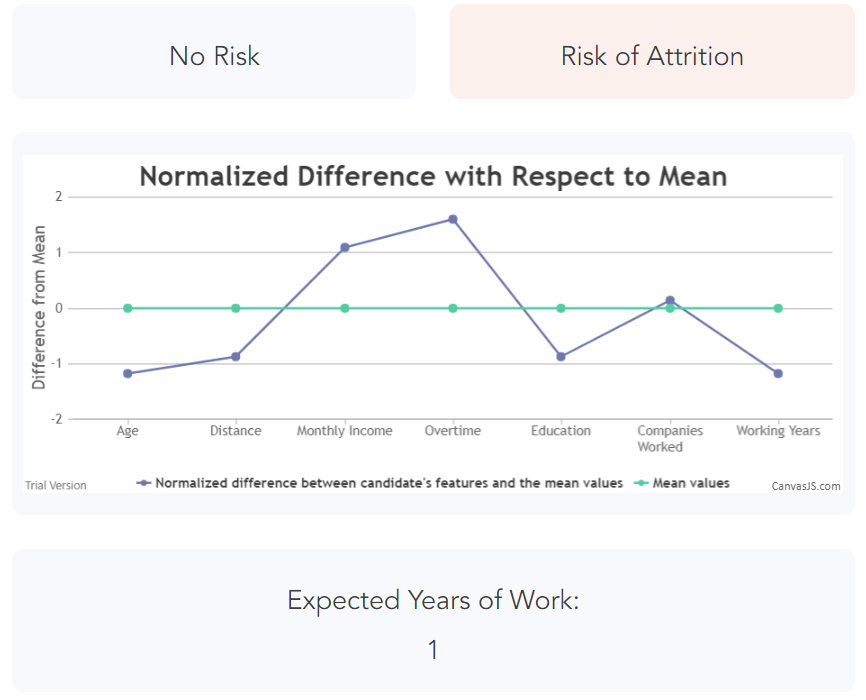Click the candidate's Working Years data point
Viewport: 866px width, 700px height.
click(778, 373)
